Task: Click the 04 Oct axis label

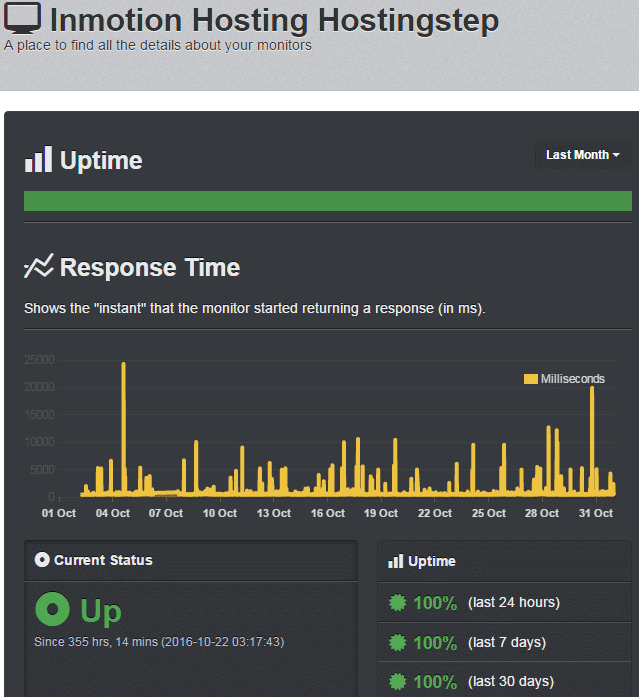Action: click(113, 513)
